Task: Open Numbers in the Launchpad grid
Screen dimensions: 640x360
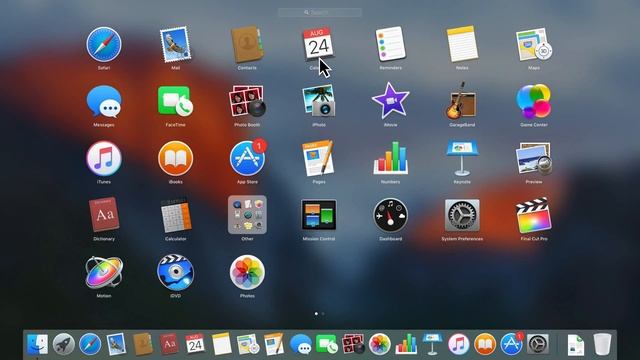Action: pos(390,158)
